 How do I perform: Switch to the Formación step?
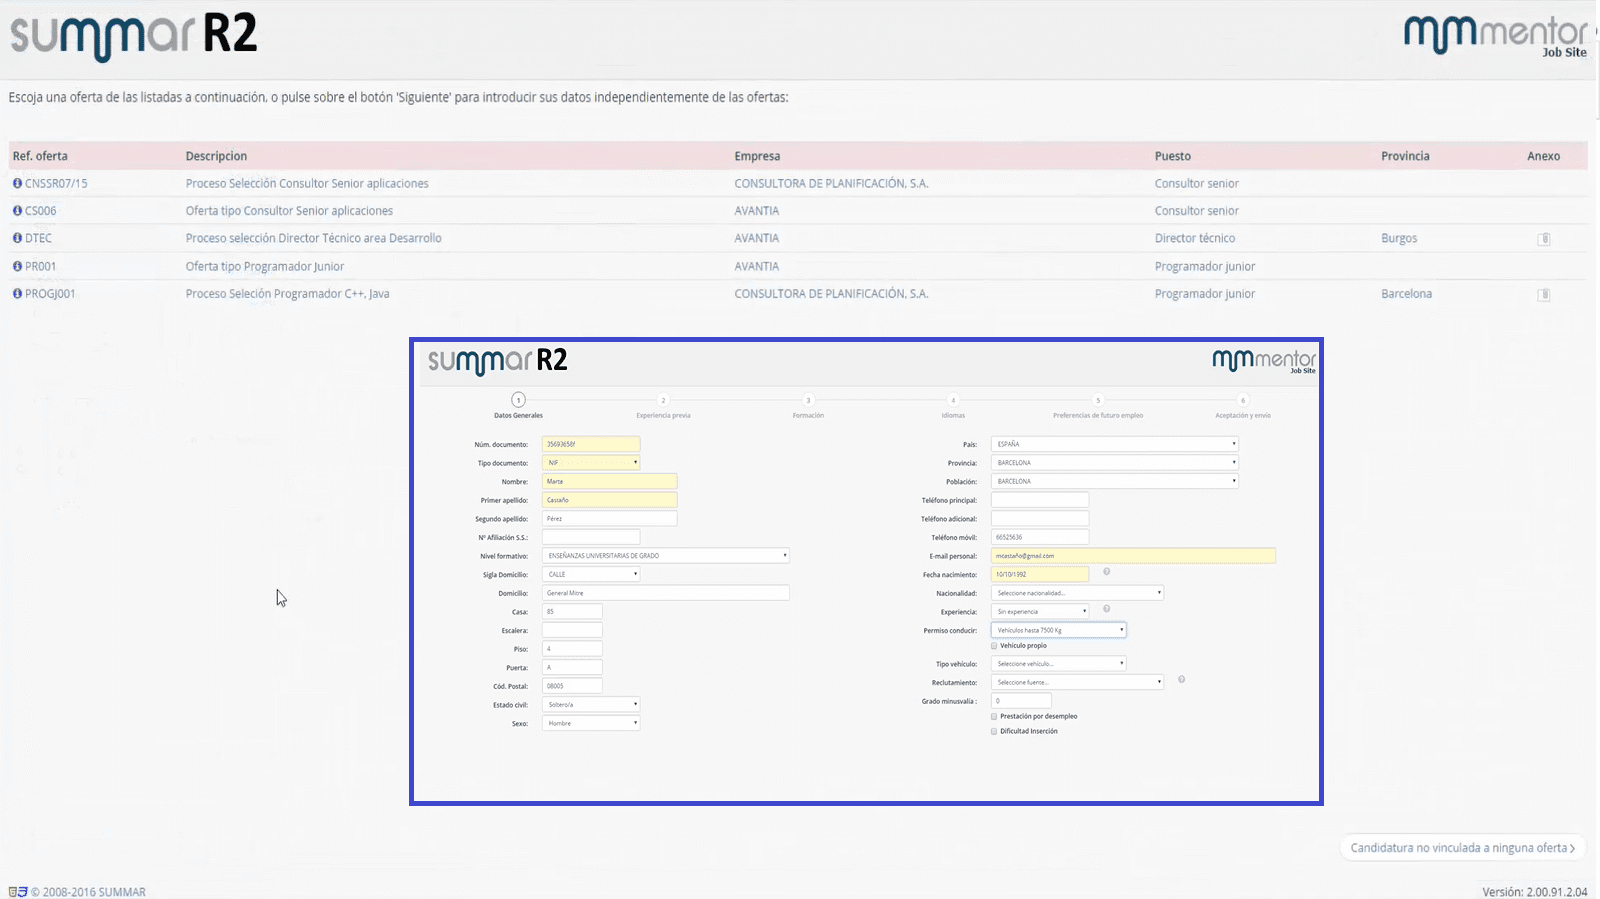tap(808, 406)
